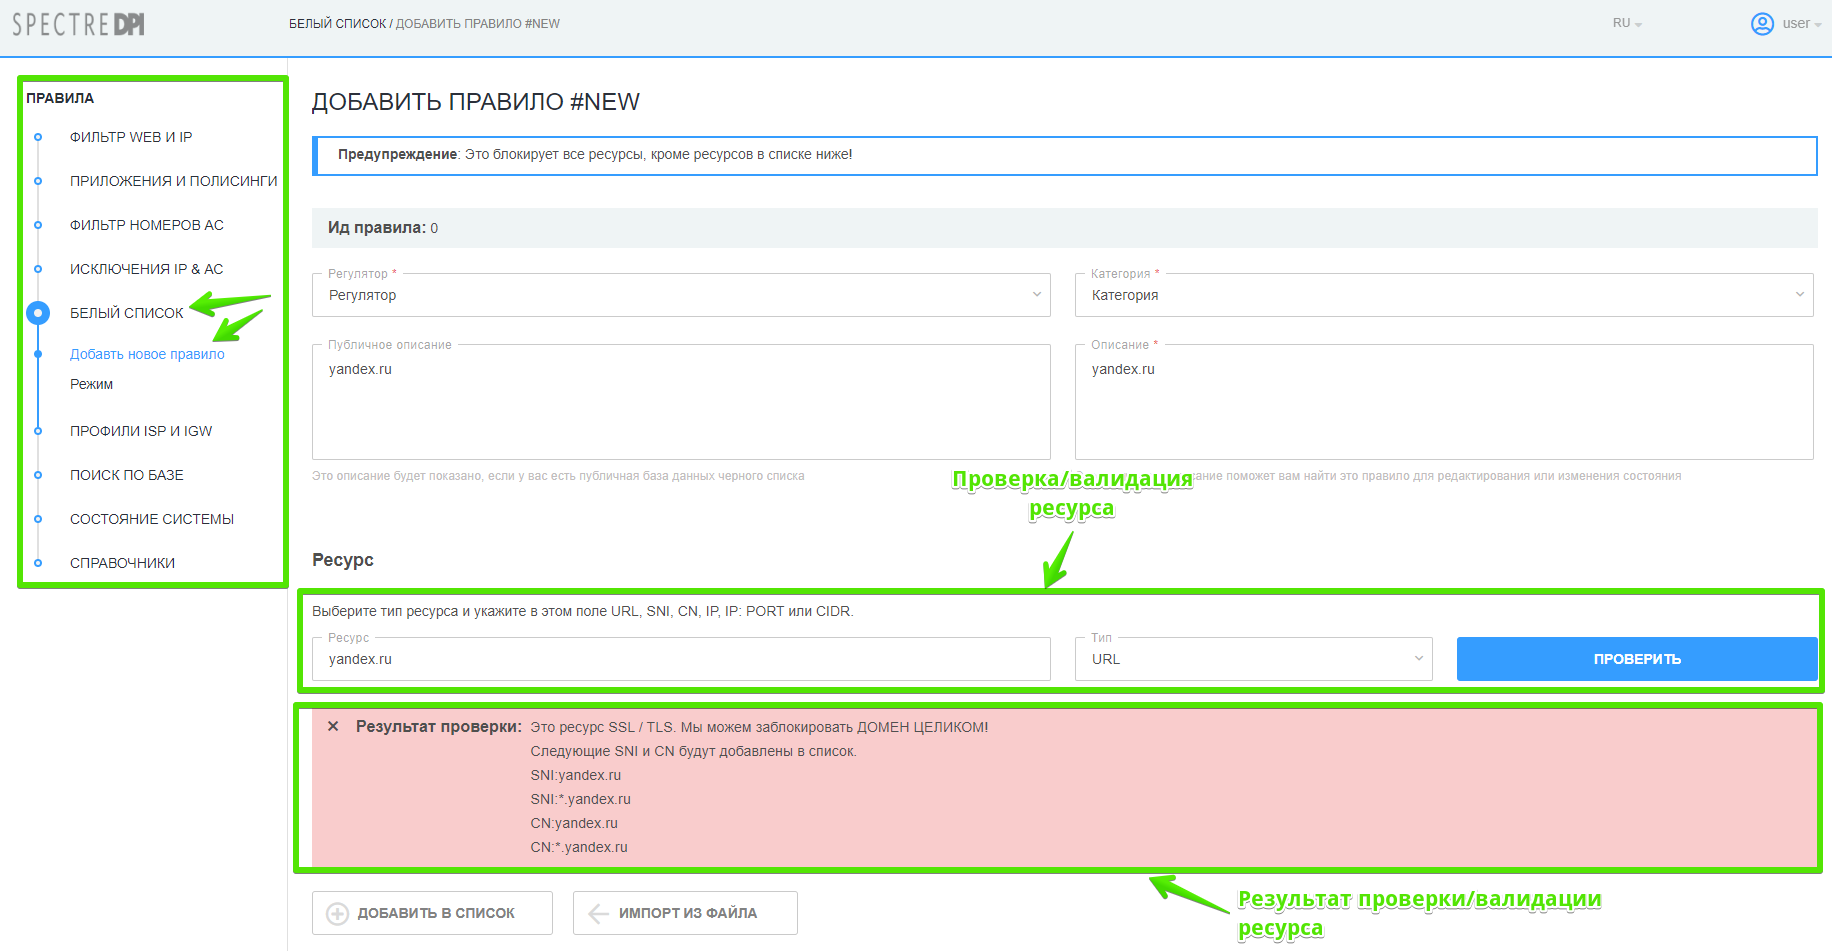Open the Режим submenu item
Viewport: 1832px width, 951px height.
coord(92,384)
